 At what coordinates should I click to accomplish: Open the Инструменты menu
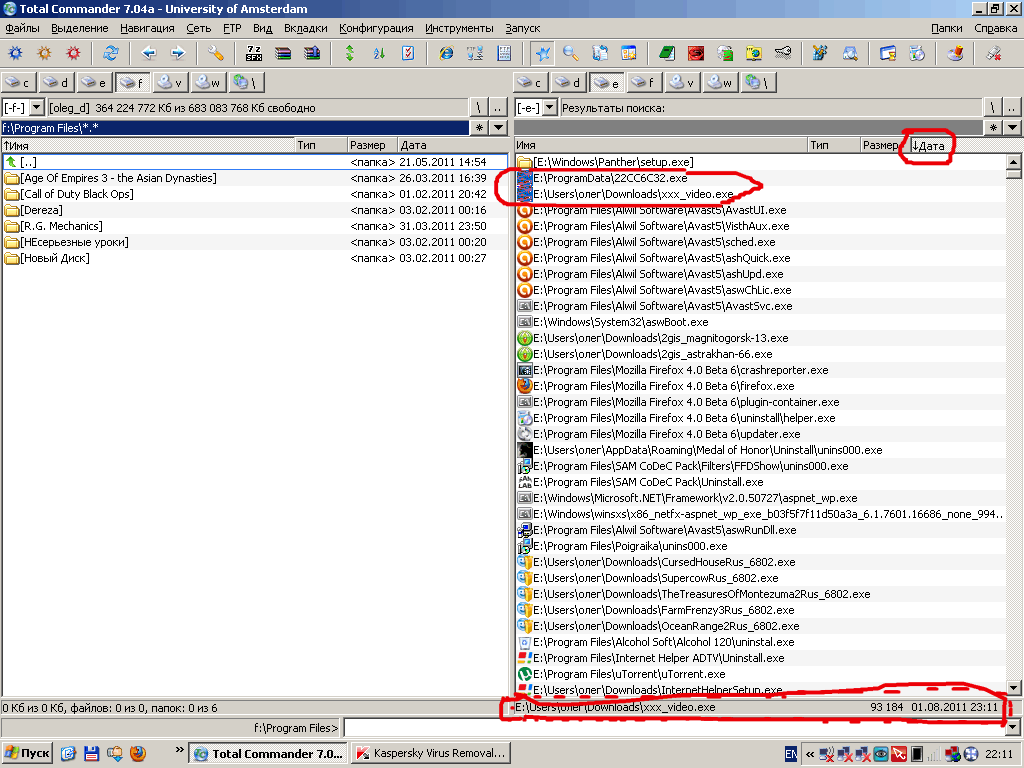pyautogui.click(x=459, y=28)
